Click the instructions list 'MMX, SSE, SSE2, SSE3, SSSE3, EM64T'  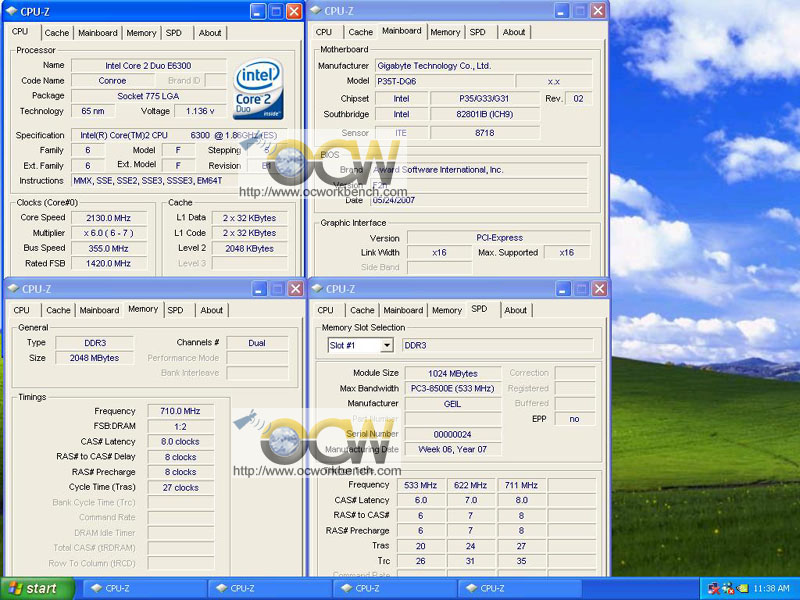click(x=148, y=181)
